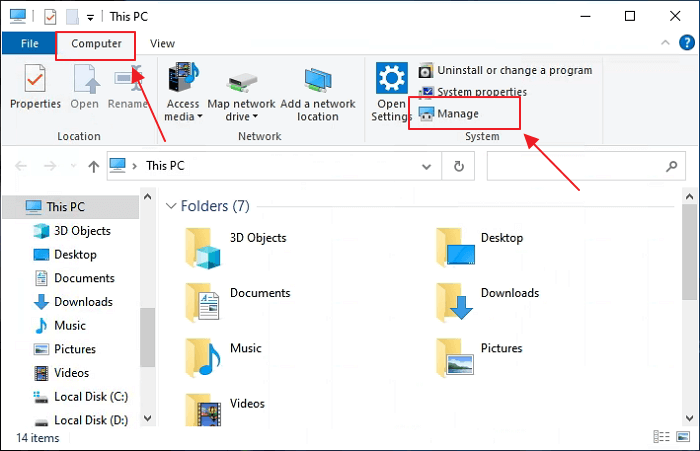Click the main pane scroll down arrow
The height and width of the screenshot is (451, 700).
coord(689,418)
